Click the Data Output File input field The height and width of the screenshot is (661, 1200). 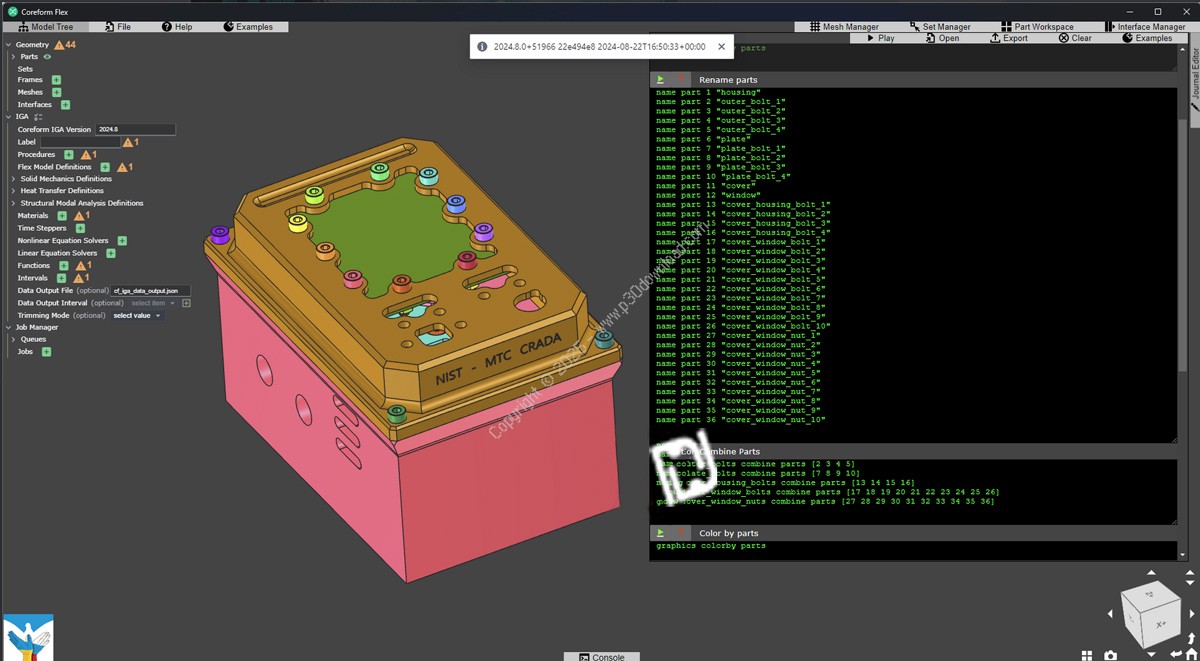[151, 290]
